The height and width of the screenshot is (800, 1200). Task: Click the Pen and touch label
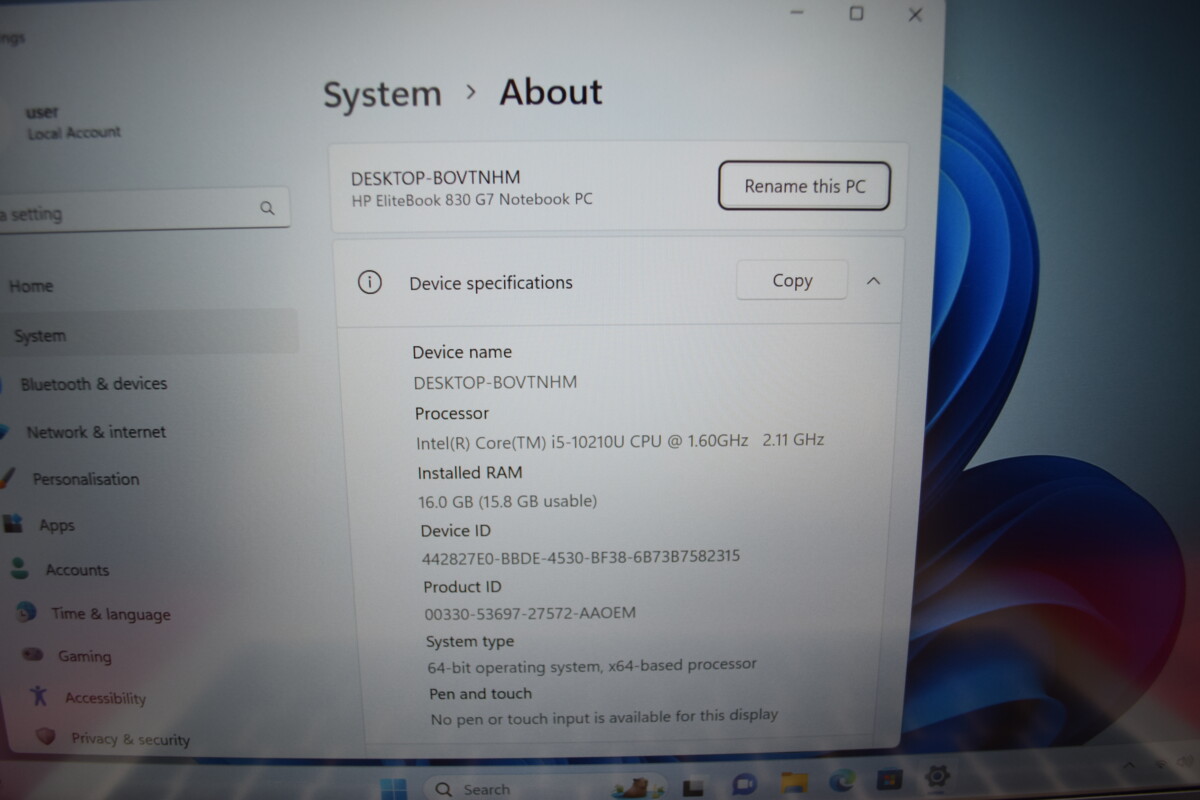481,693
